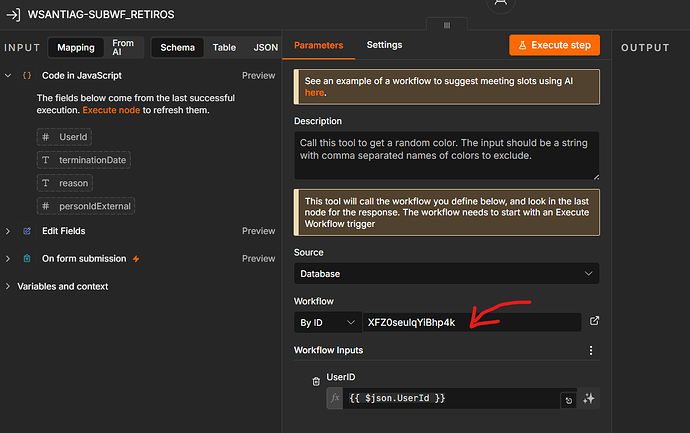Viewport: 690px width, 433px height.
Task: Click the On form submission node icon
Action: click(x=27, y=259)
